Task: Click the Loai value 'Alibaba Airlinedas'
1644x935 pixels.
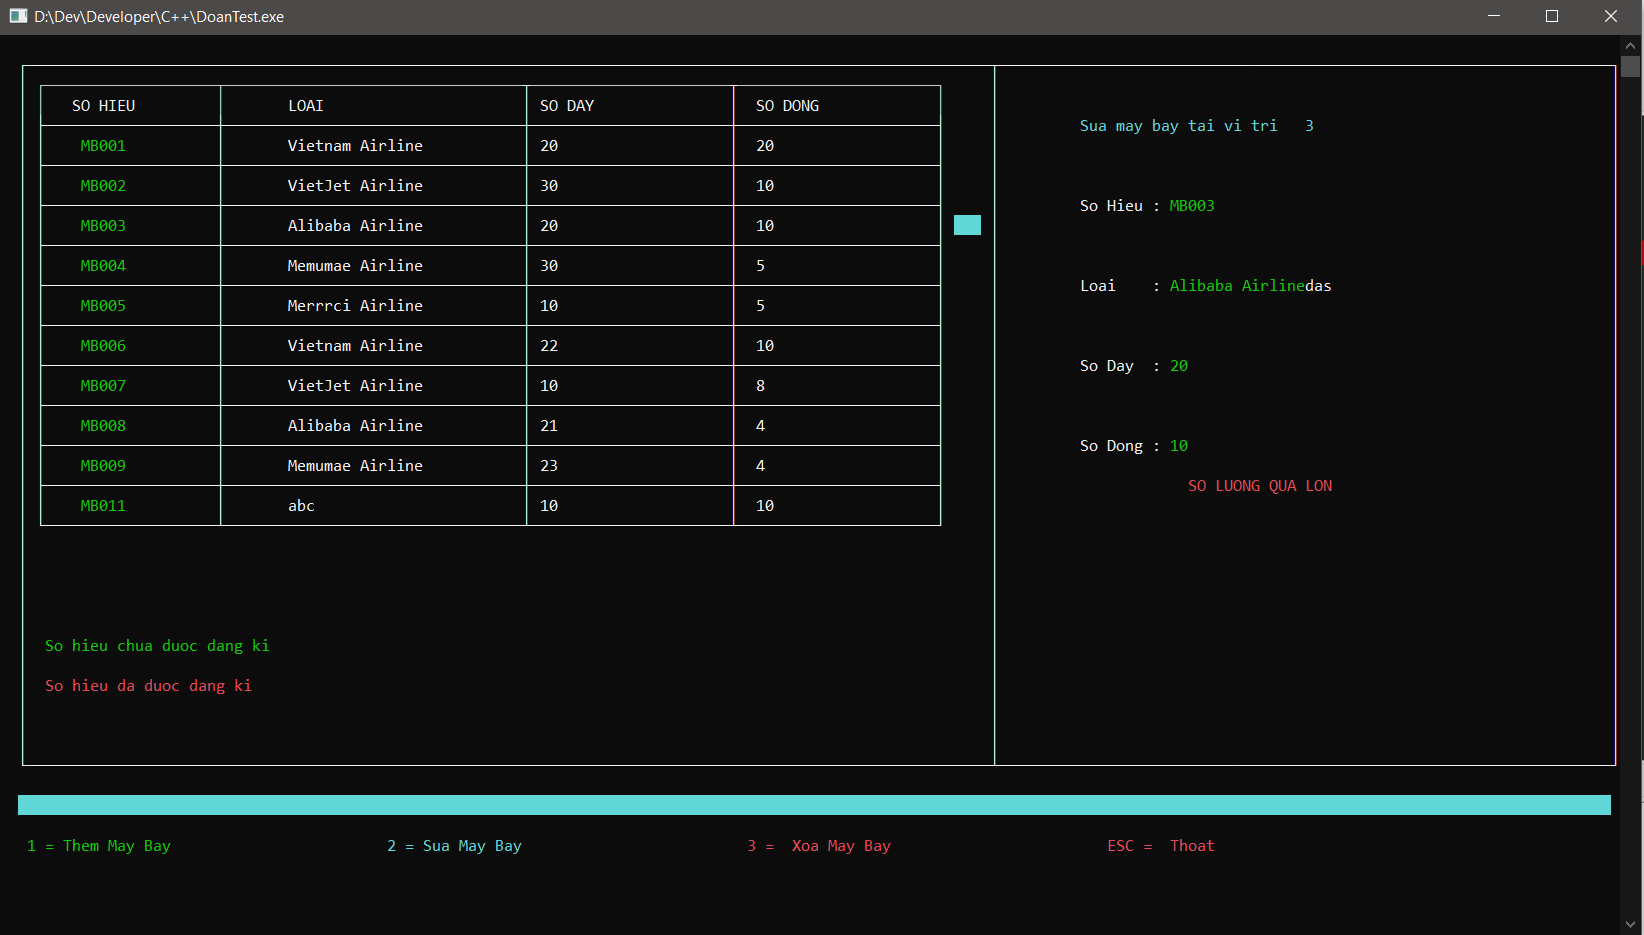Action: [x=1250, y=285]
